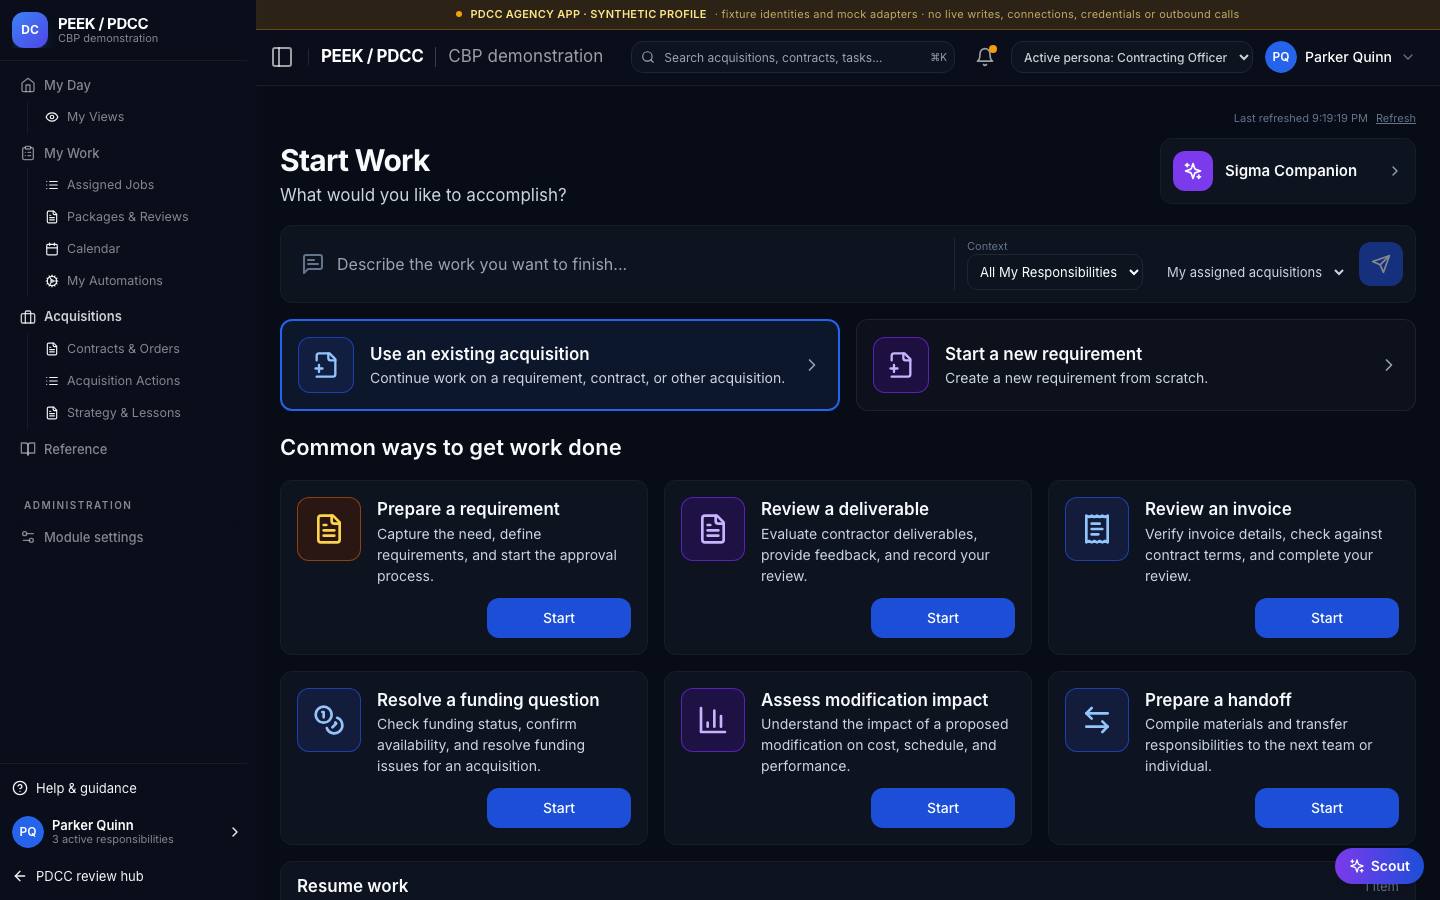Open My Automations

pyautogui.click(x=114, y=281)
